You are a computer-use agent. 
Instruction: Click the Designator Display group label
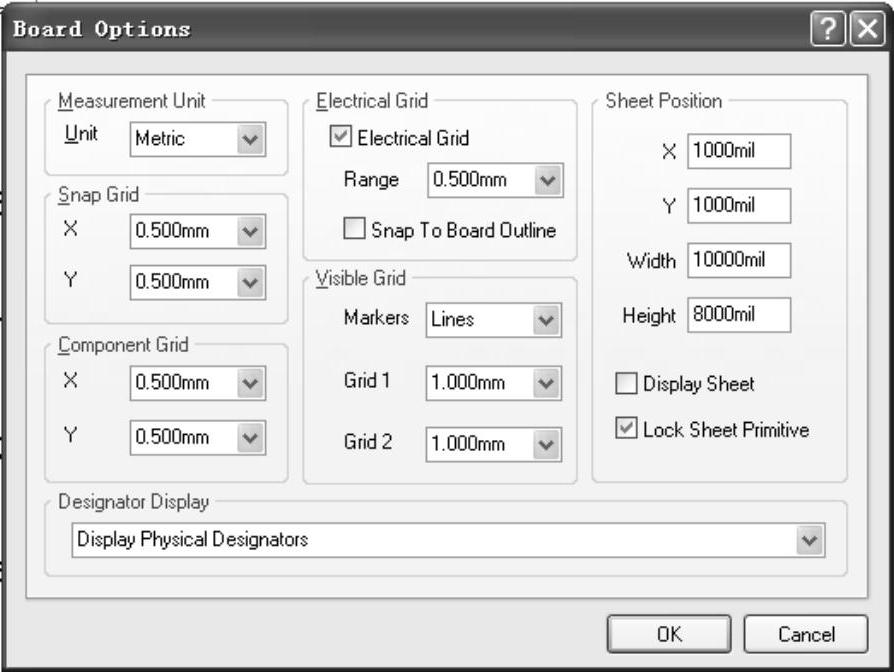134,502
